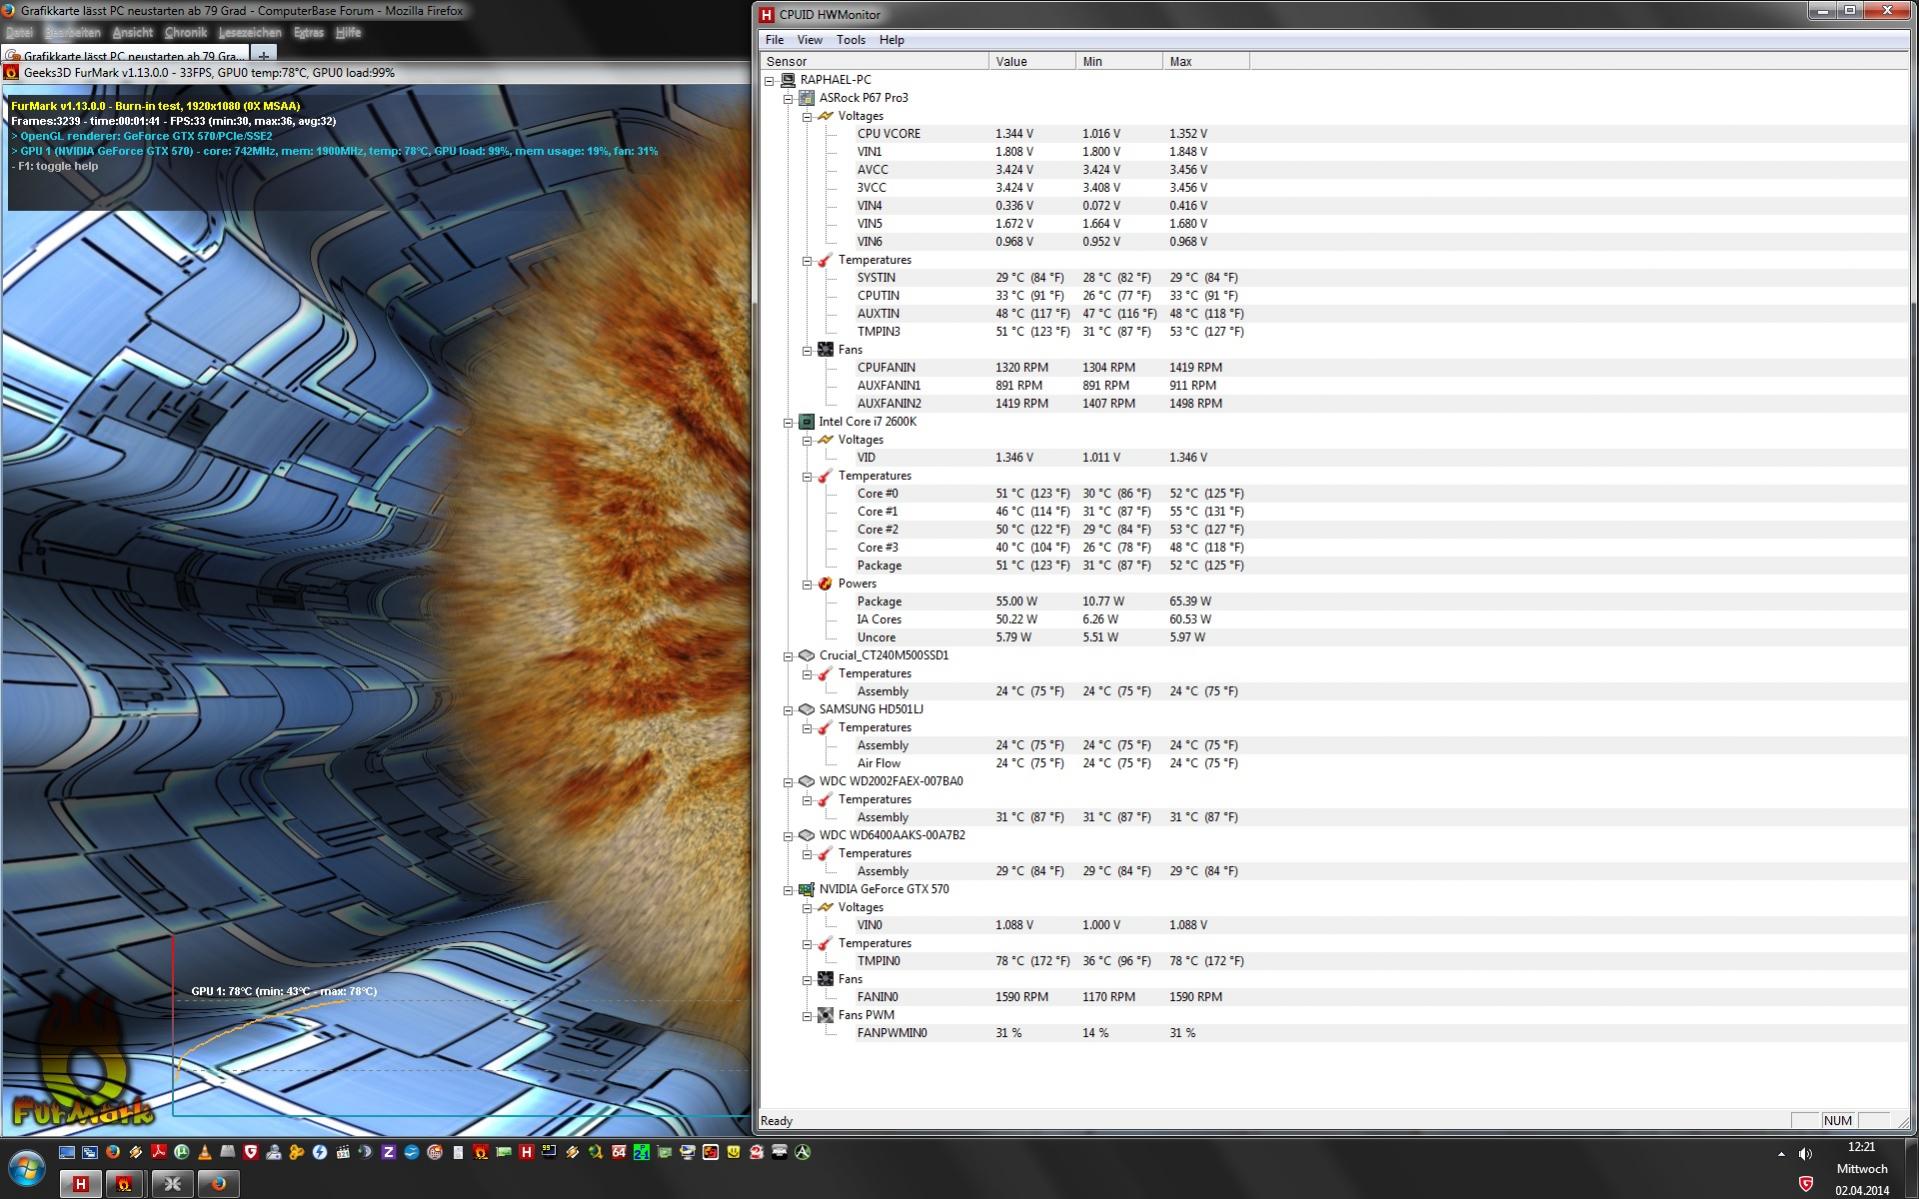This screenshot has height=1199, width=1919.
Task: Click the 'NUM' status bar indicator
Action: (x=1838, y=1121)
